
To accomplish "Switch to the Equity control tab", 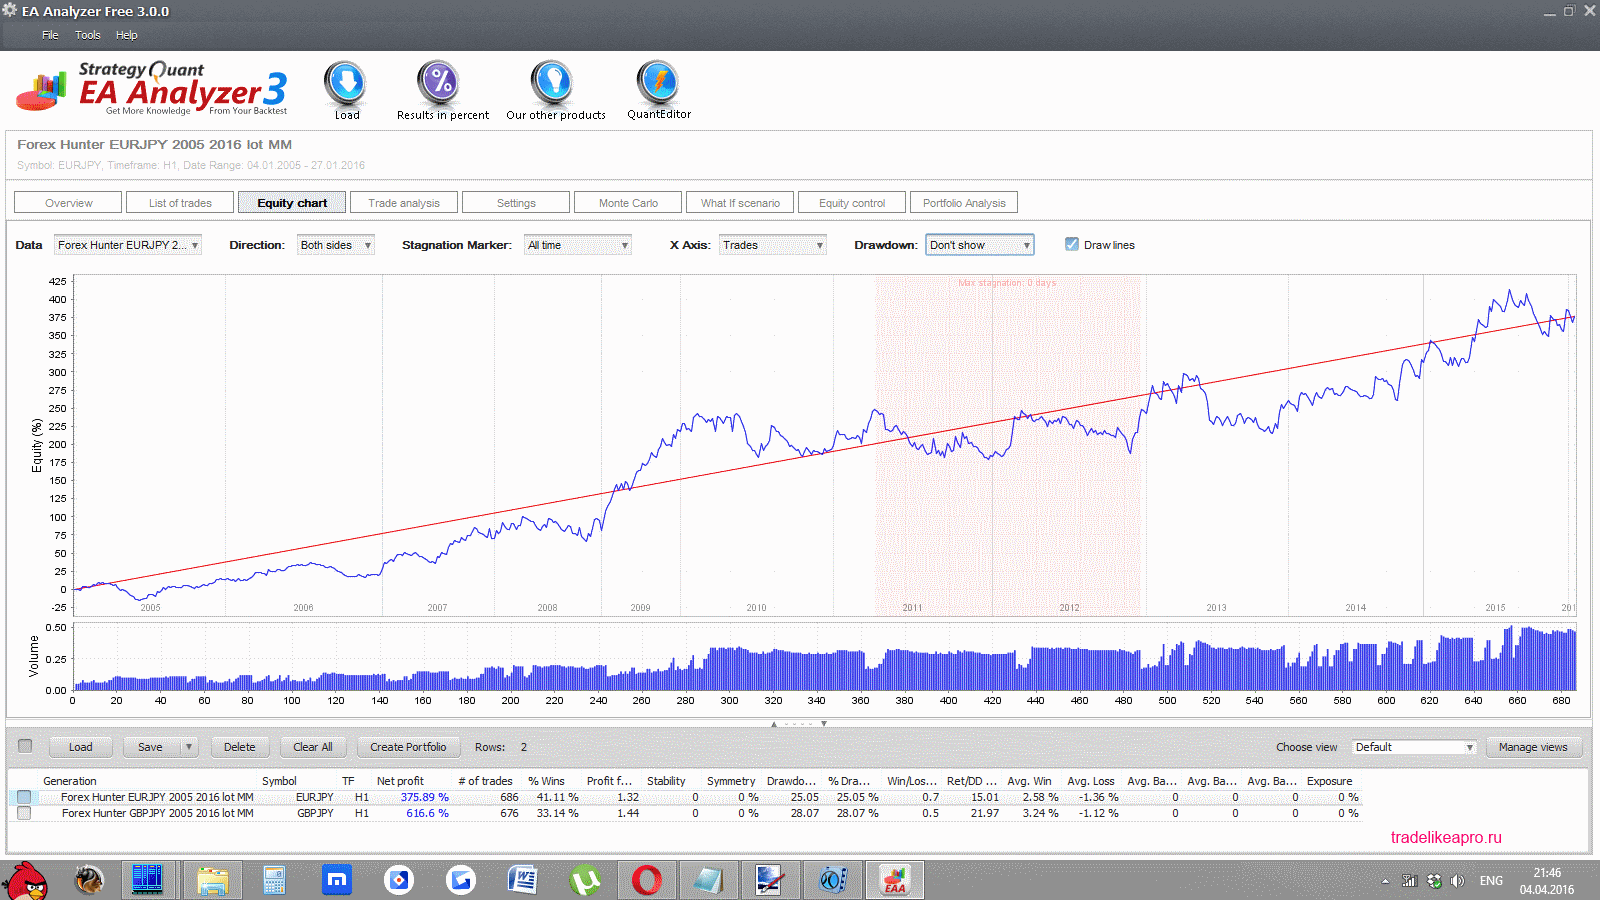I will pyautogui.click(x=852, y=203).
